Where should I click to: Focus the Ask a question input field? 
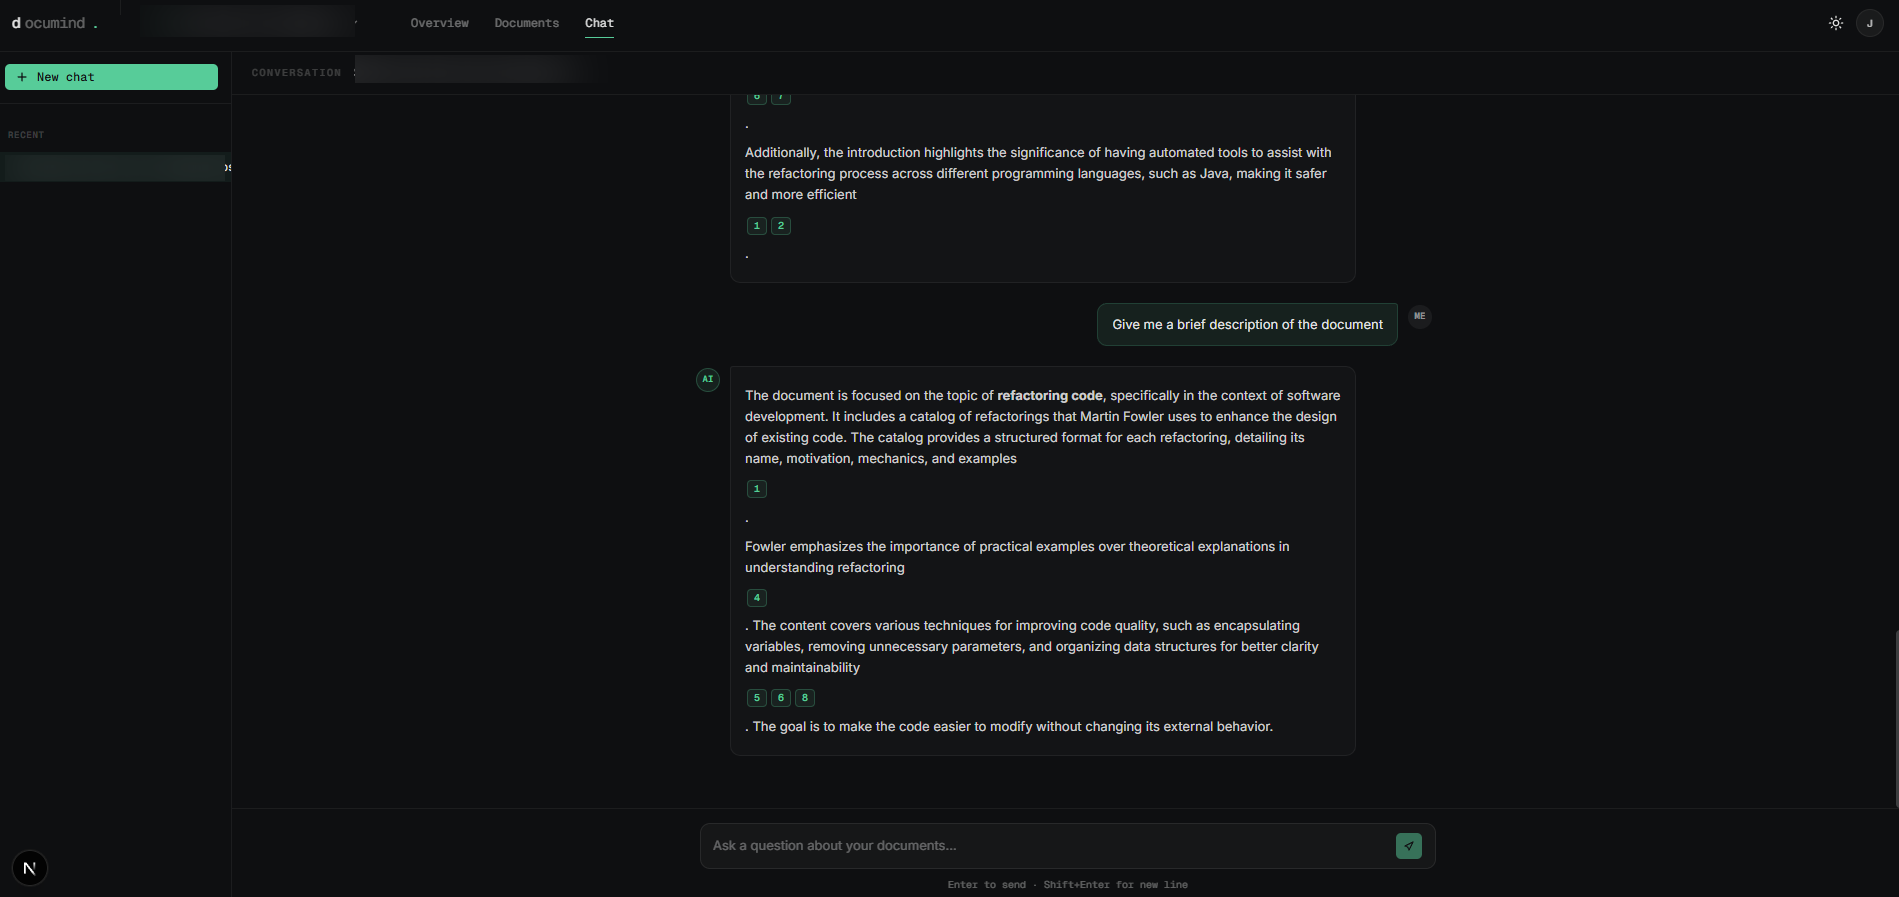[1047, 846]
